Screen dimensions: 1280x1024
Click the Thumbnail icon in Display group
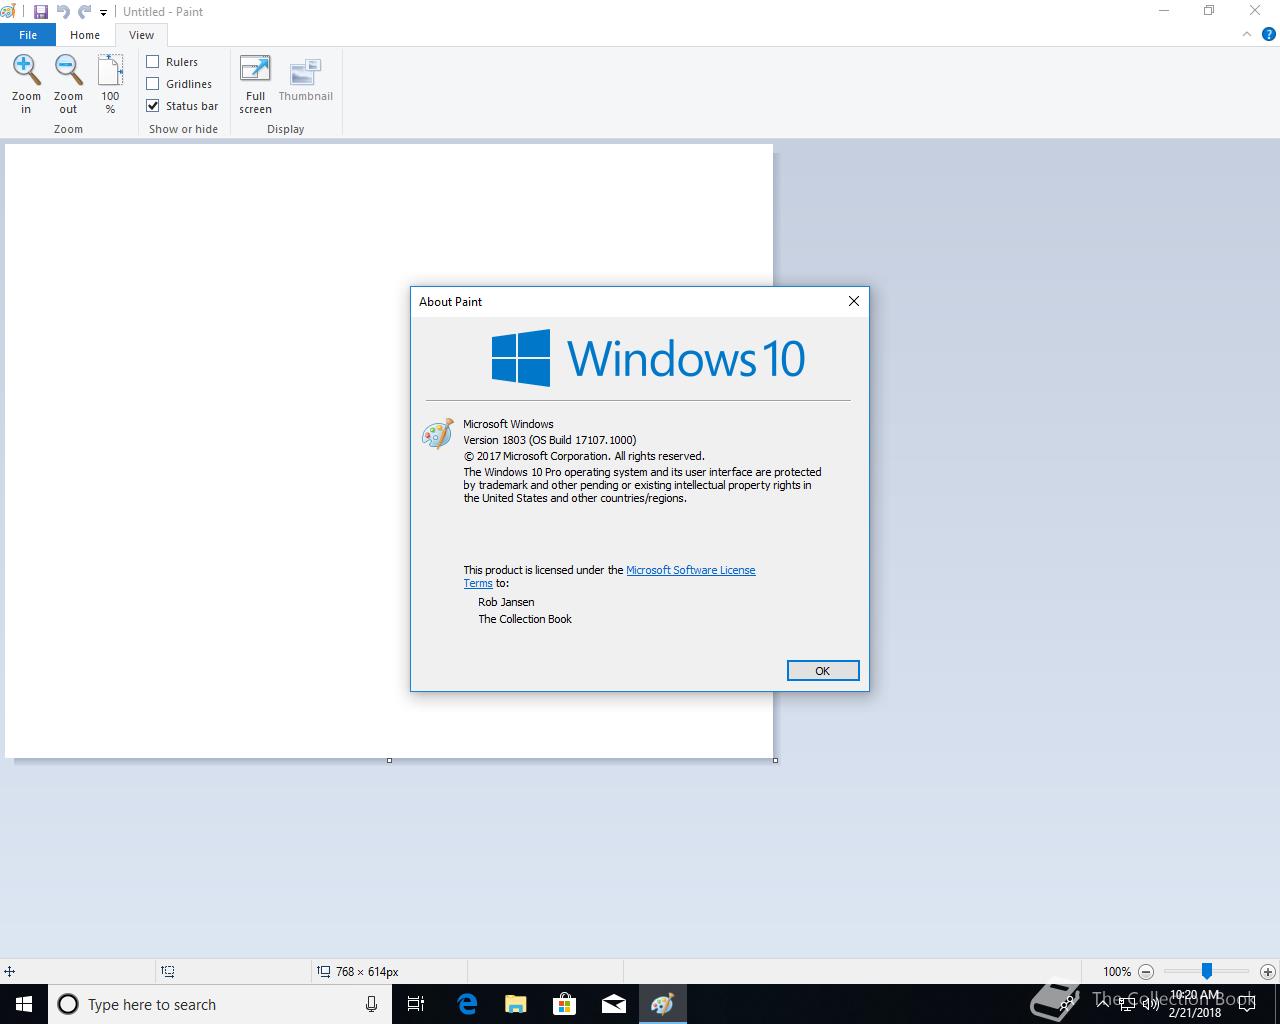coord(305,72)
